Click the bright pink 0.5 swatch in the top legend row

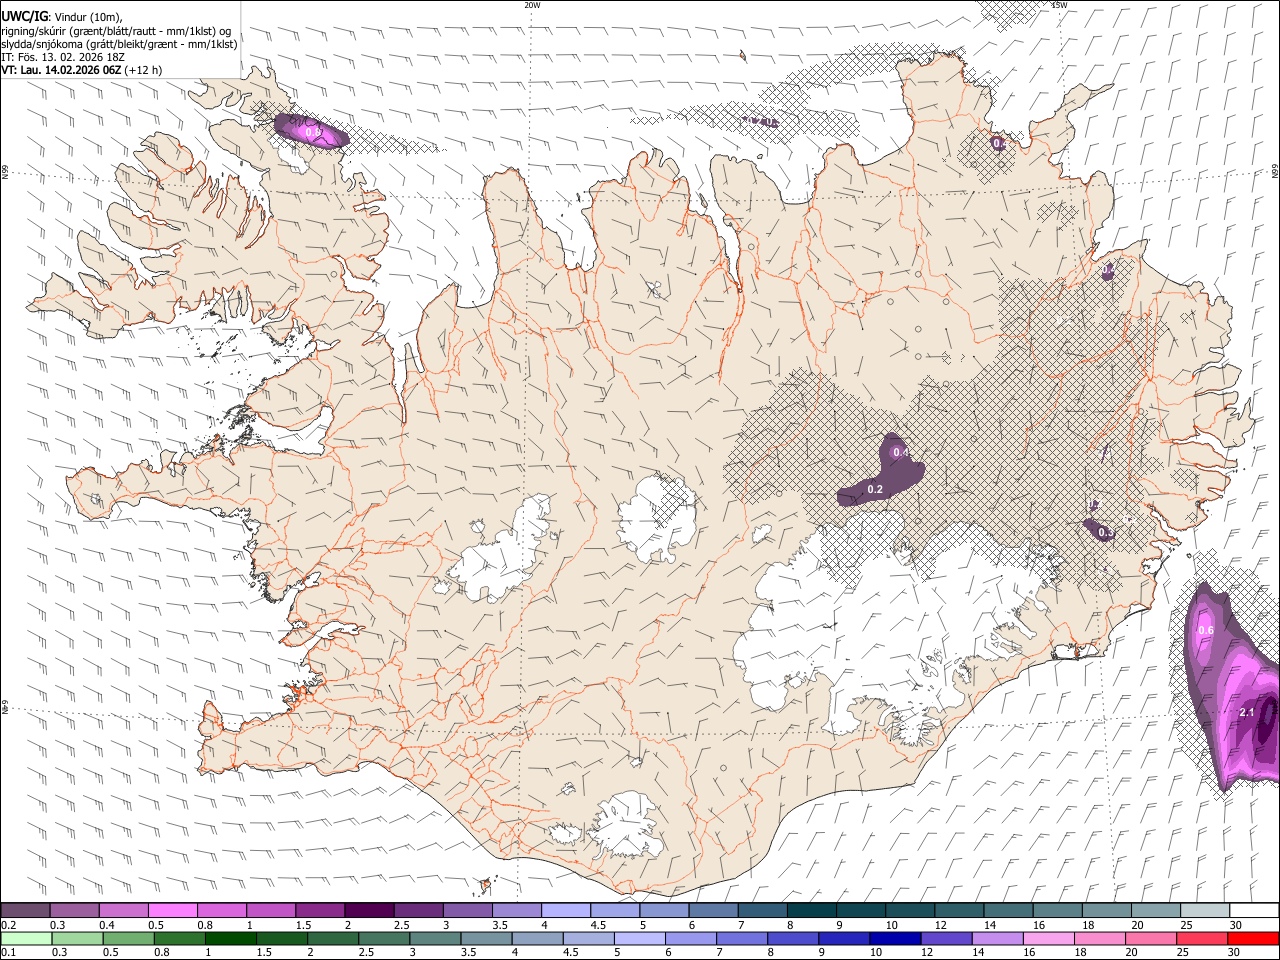coord(172,910)
